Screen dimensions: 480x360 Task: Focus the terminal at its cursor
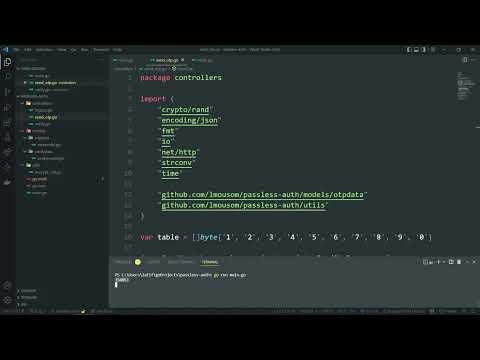click(x=116, y=285)
